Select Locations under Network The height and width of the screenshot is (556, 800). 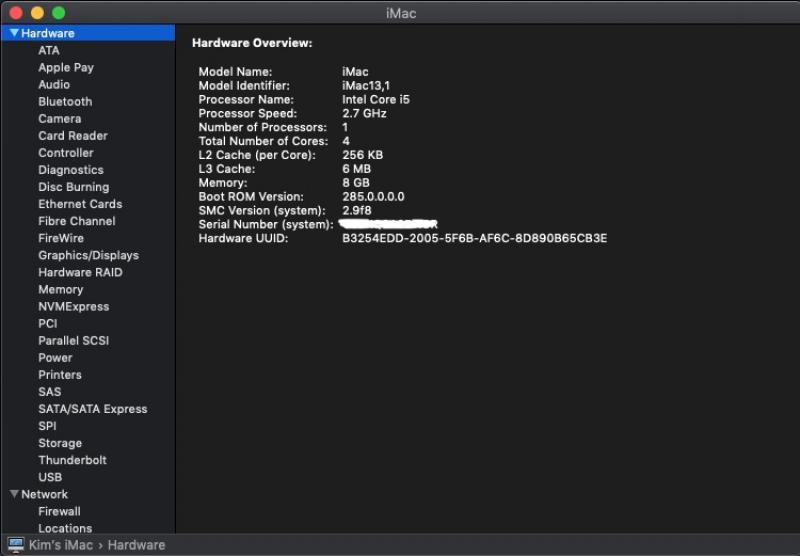[x=65, y=528]
